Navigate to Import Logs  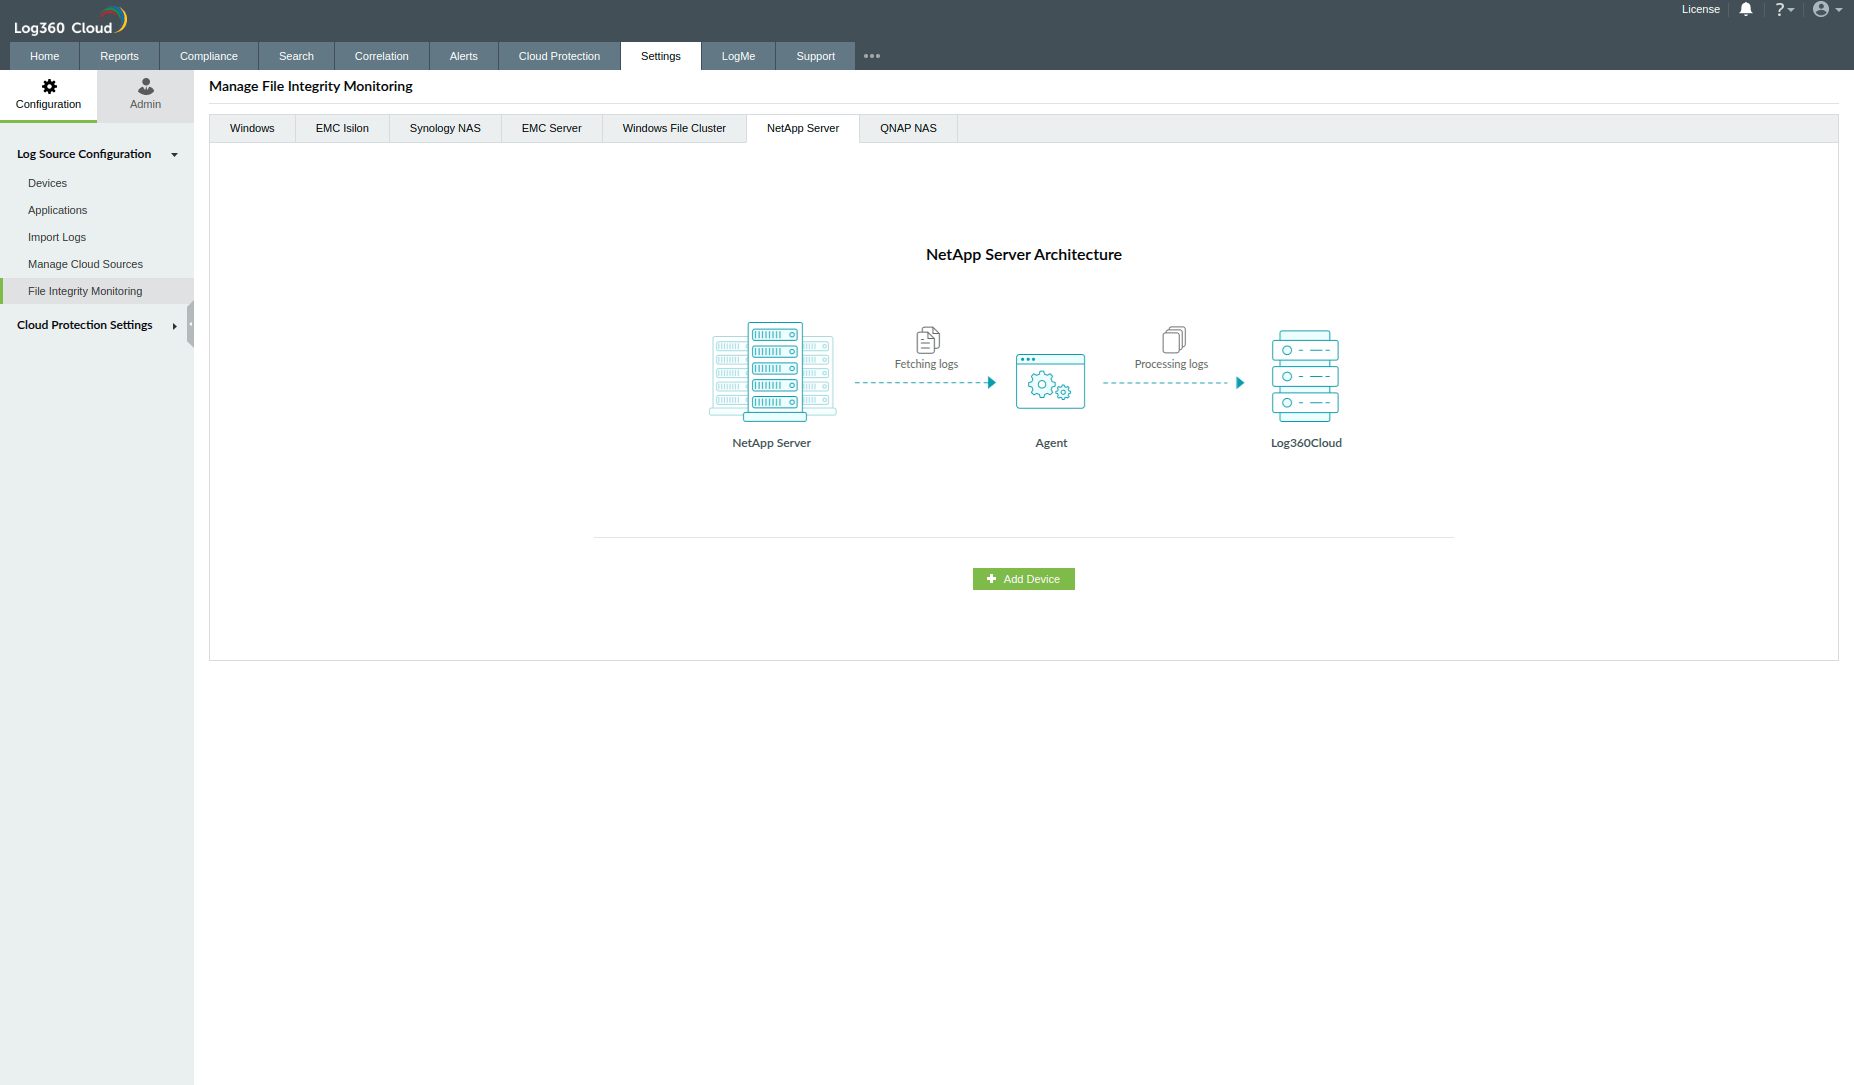click(x=57, y=237)
